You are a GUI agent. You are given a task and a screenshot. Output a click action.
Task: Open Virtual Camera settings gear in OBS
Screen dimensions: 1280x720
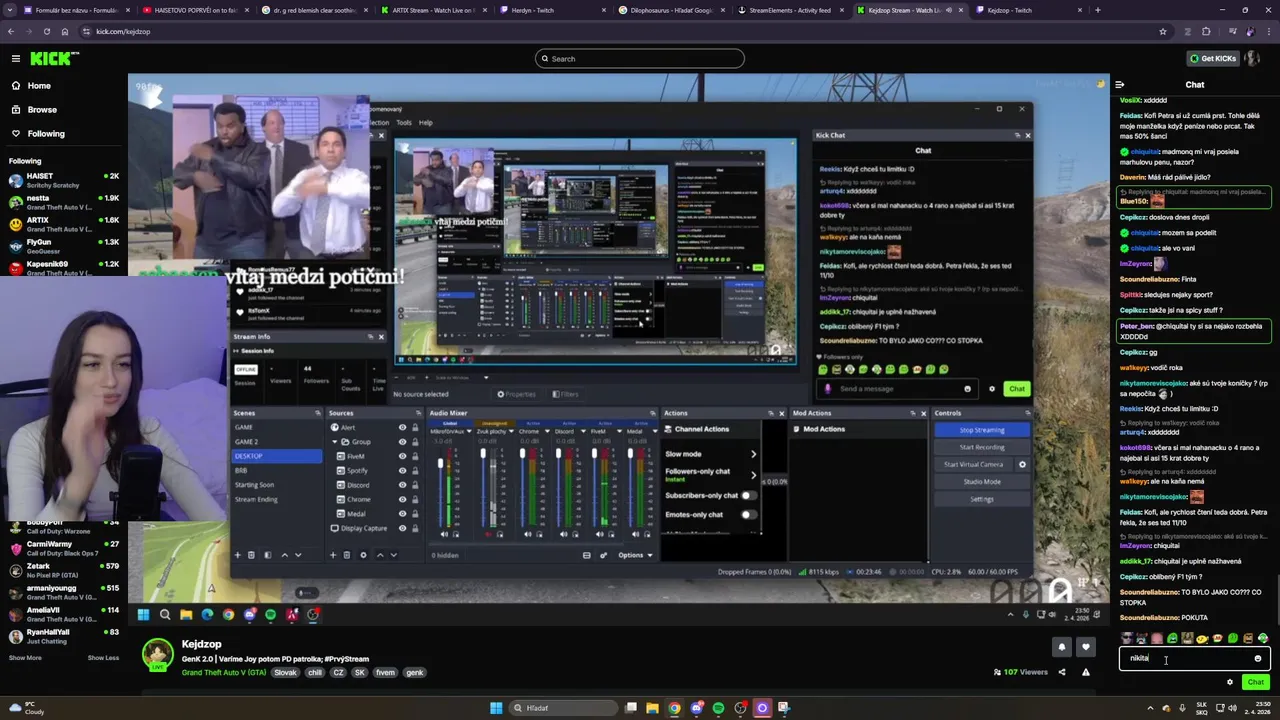click(x=1022, y=464)
